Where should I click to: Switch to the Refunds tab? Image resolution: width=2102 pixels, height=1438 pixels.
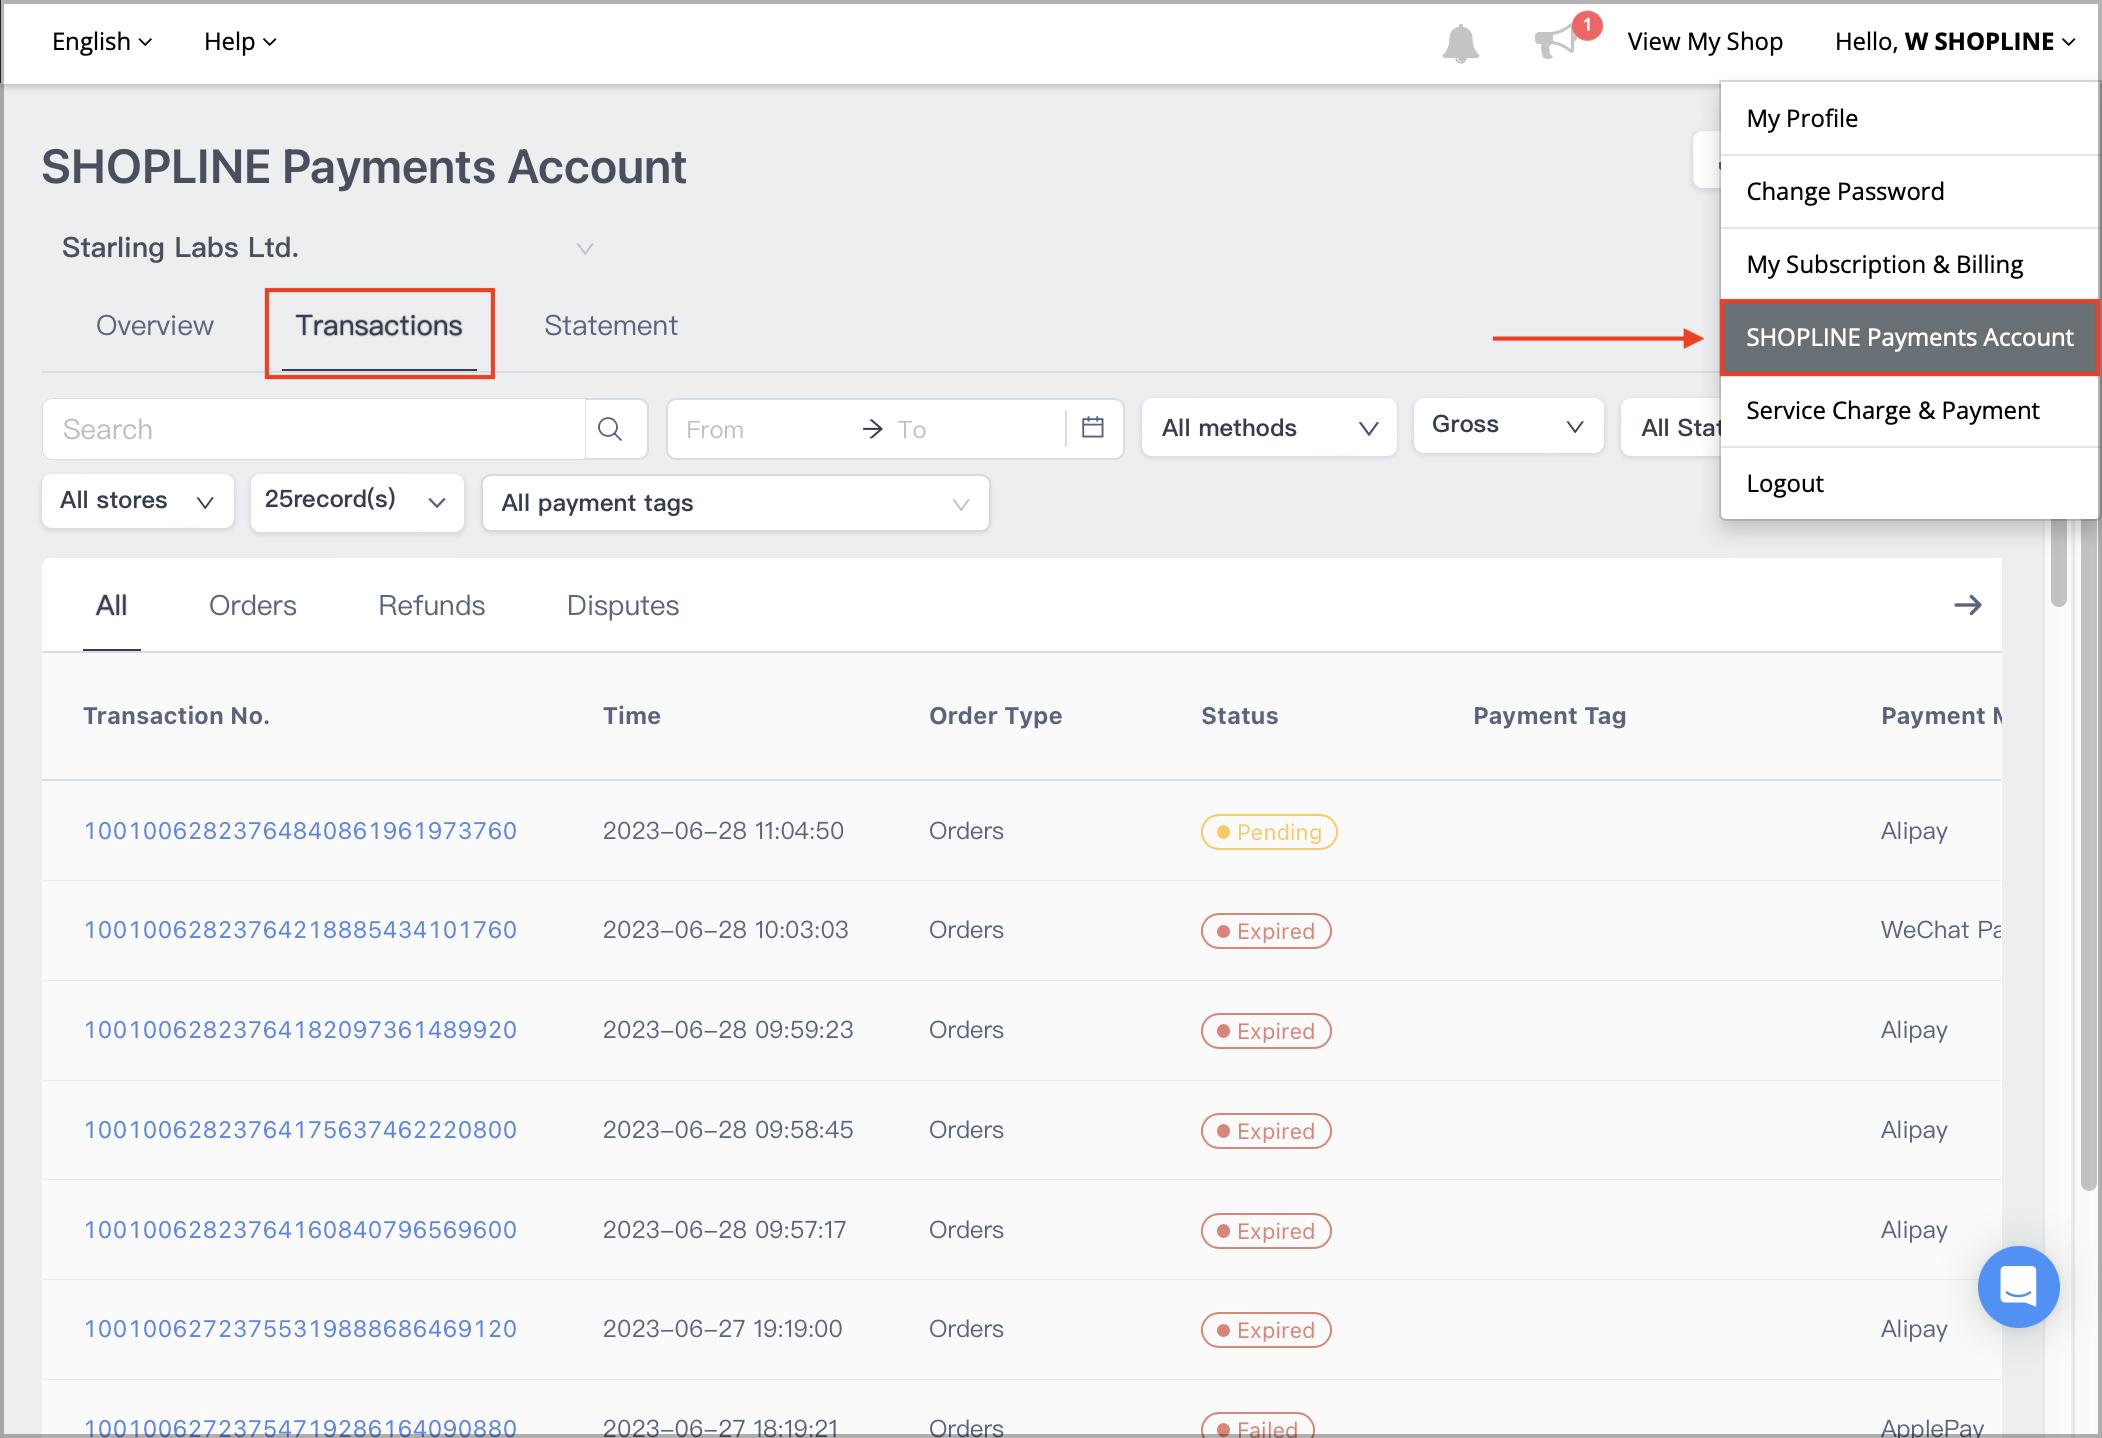pyautogui.click(x=432, y=606)
